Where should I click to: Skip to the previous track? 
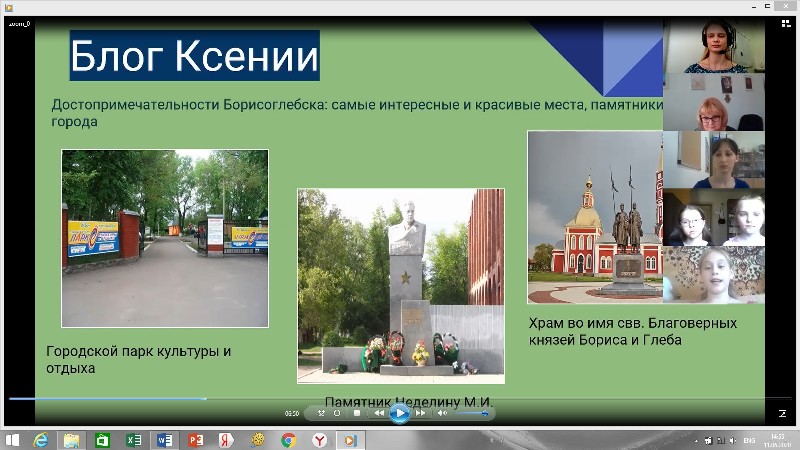pyautogui.click(x=379, y=412)
